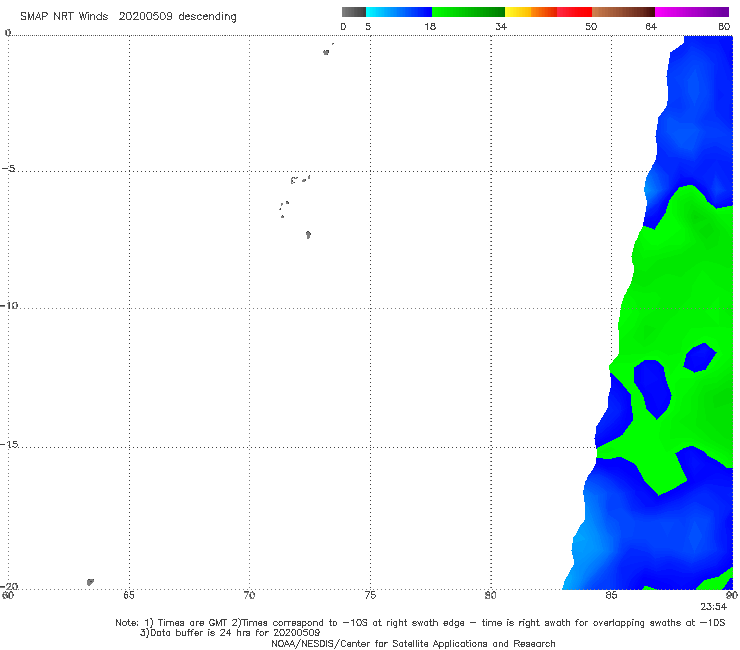This screenshot has width=740, height=650.
Task: Click the longitude label '70'
Action: (249, 595)
